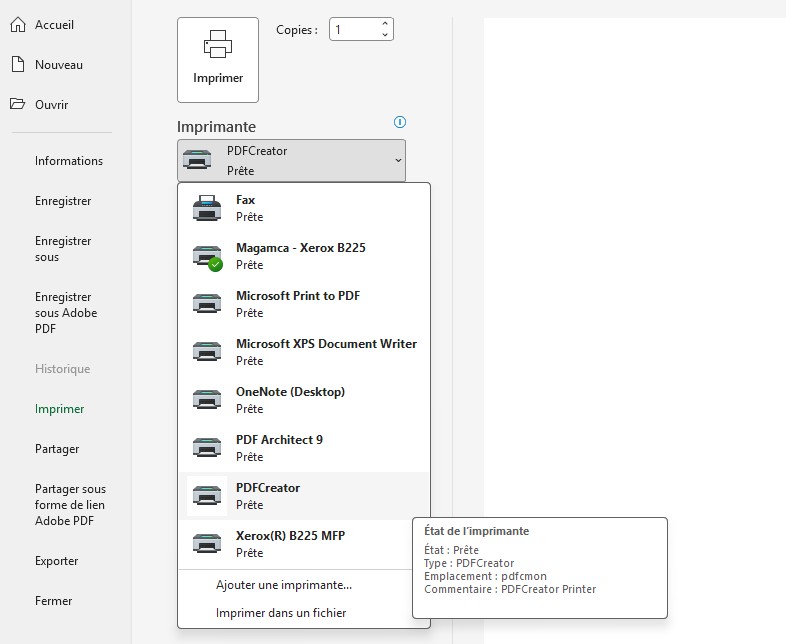Select Microsoft Print to PDF printer

(304, 304)
